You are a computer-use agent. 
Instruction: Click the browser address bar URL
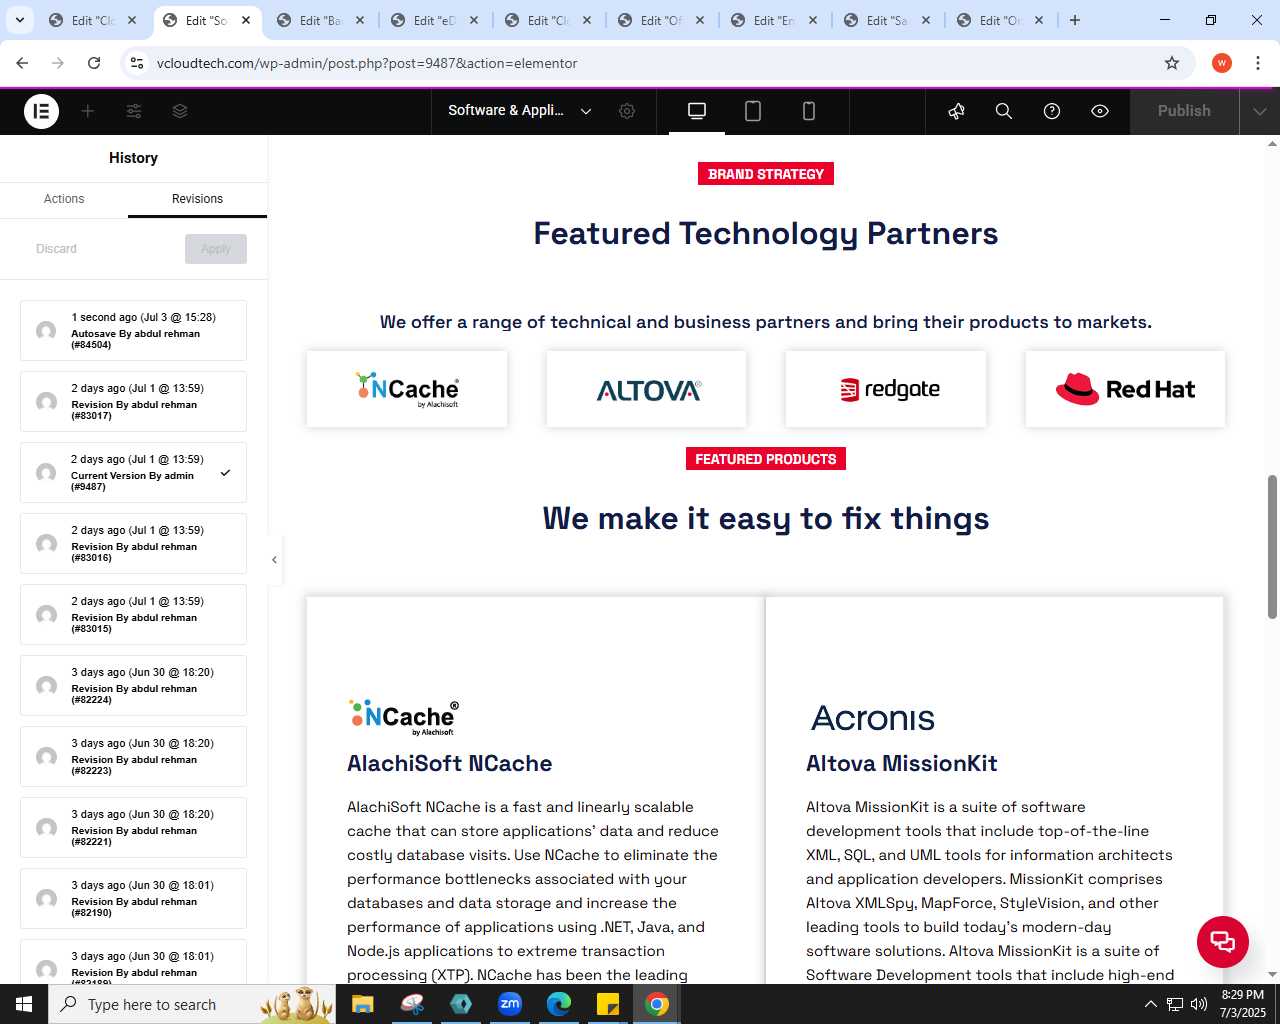[x=367, y=63]
